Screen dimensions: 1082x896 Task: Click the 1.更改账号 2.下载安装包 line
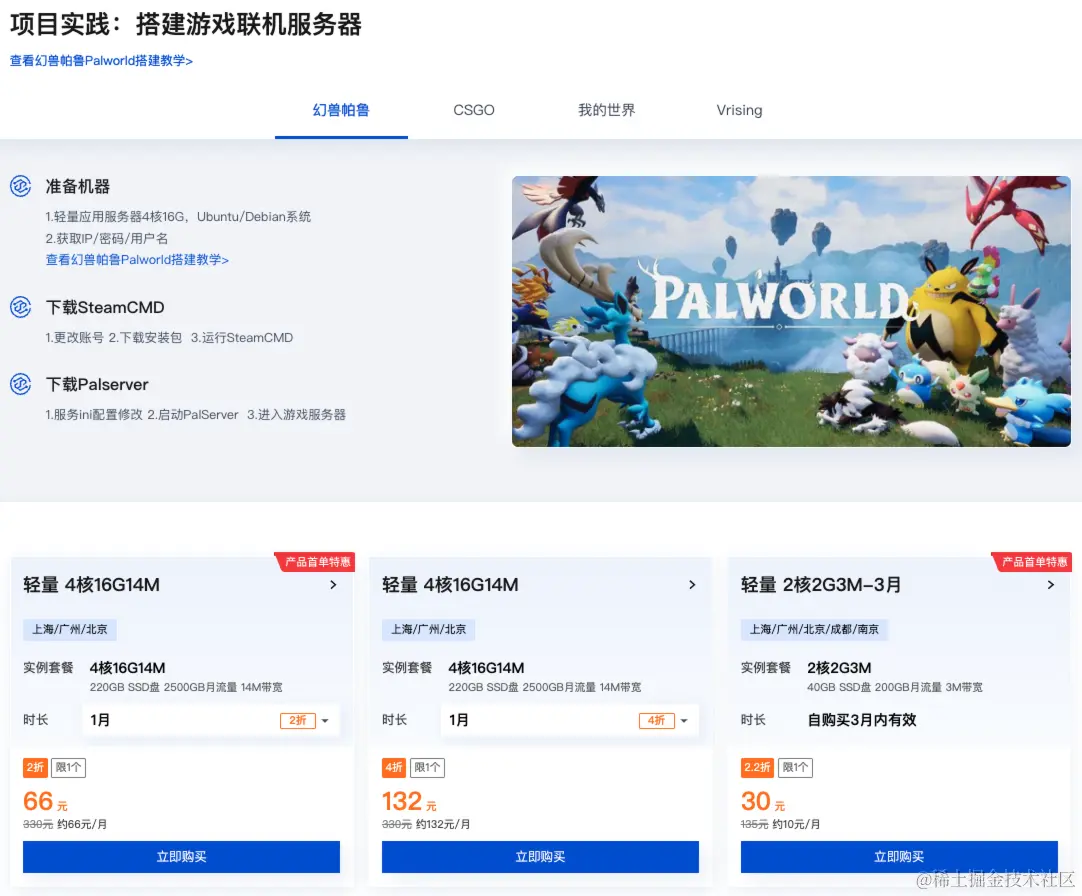click(x=169, y=338)
